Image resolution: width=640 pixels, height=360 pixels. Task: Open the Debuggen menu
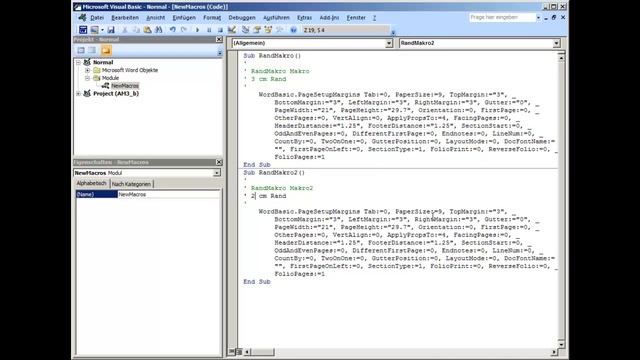242,18
